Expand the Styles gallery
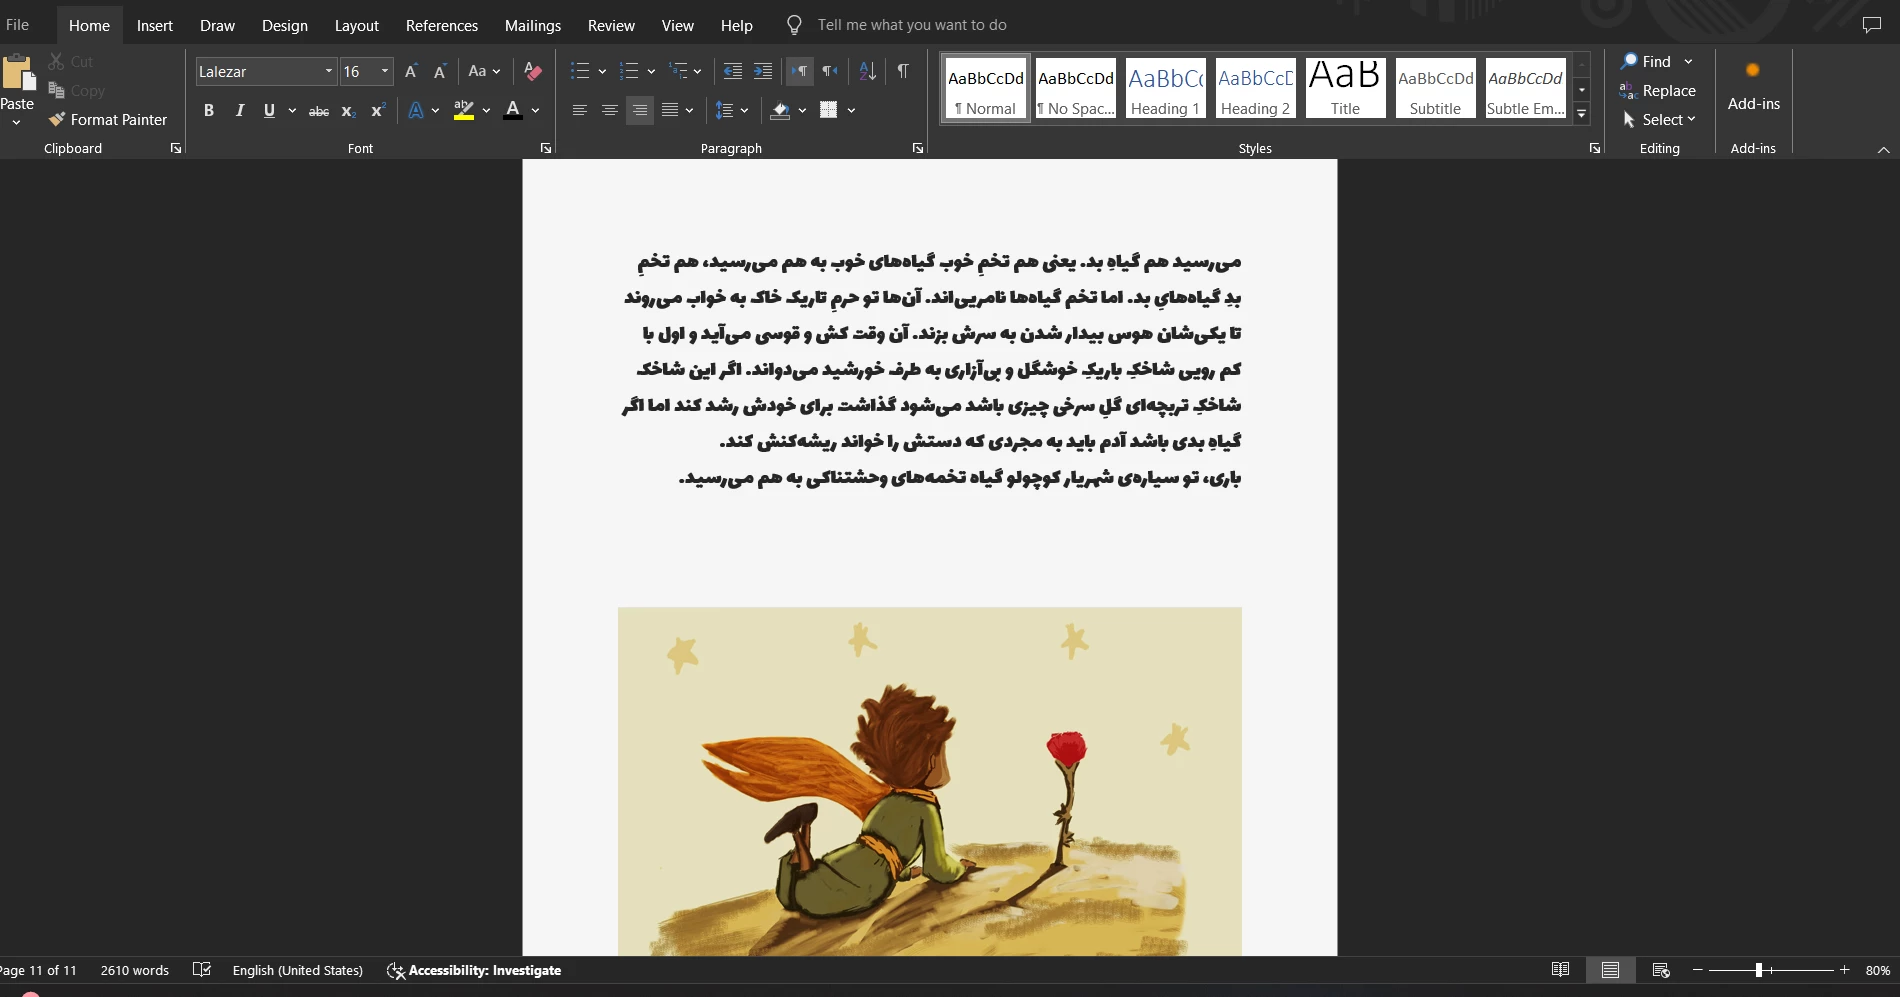Image resolution: width=1900 pixels, height=997 pixels. (1582, 115)
